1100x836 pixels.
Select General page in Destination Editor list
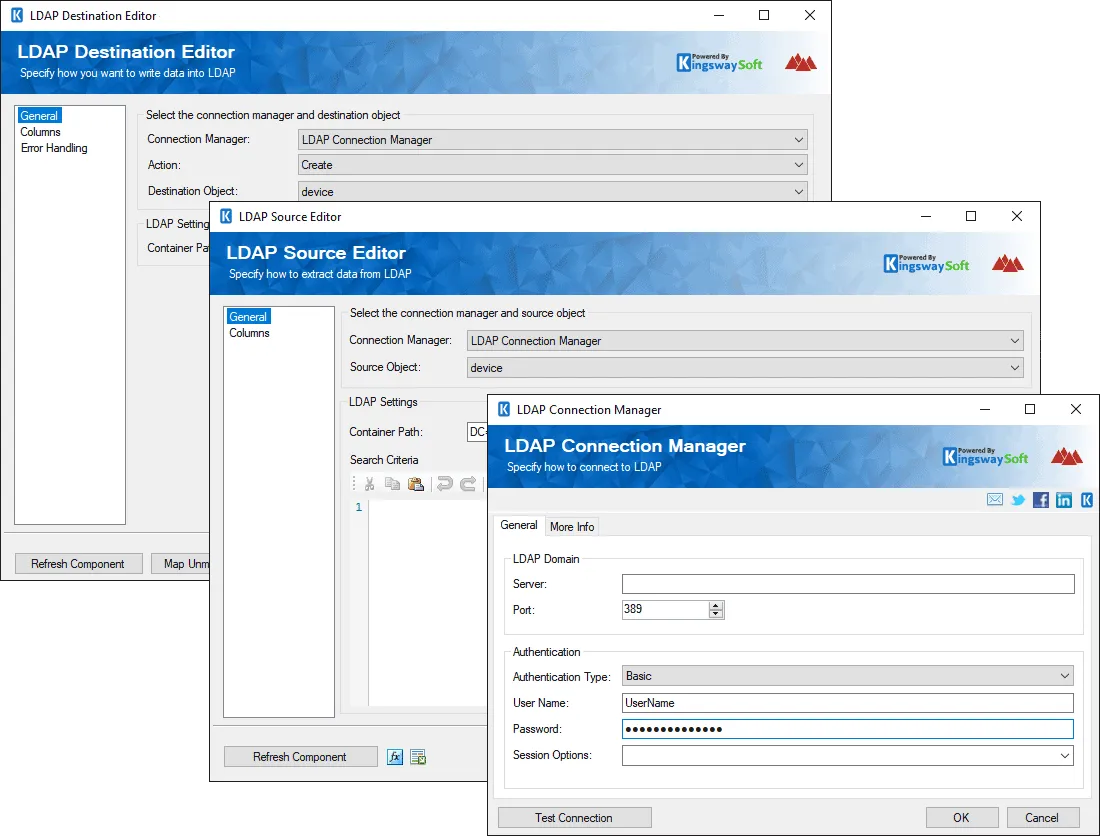pos(39,116)
